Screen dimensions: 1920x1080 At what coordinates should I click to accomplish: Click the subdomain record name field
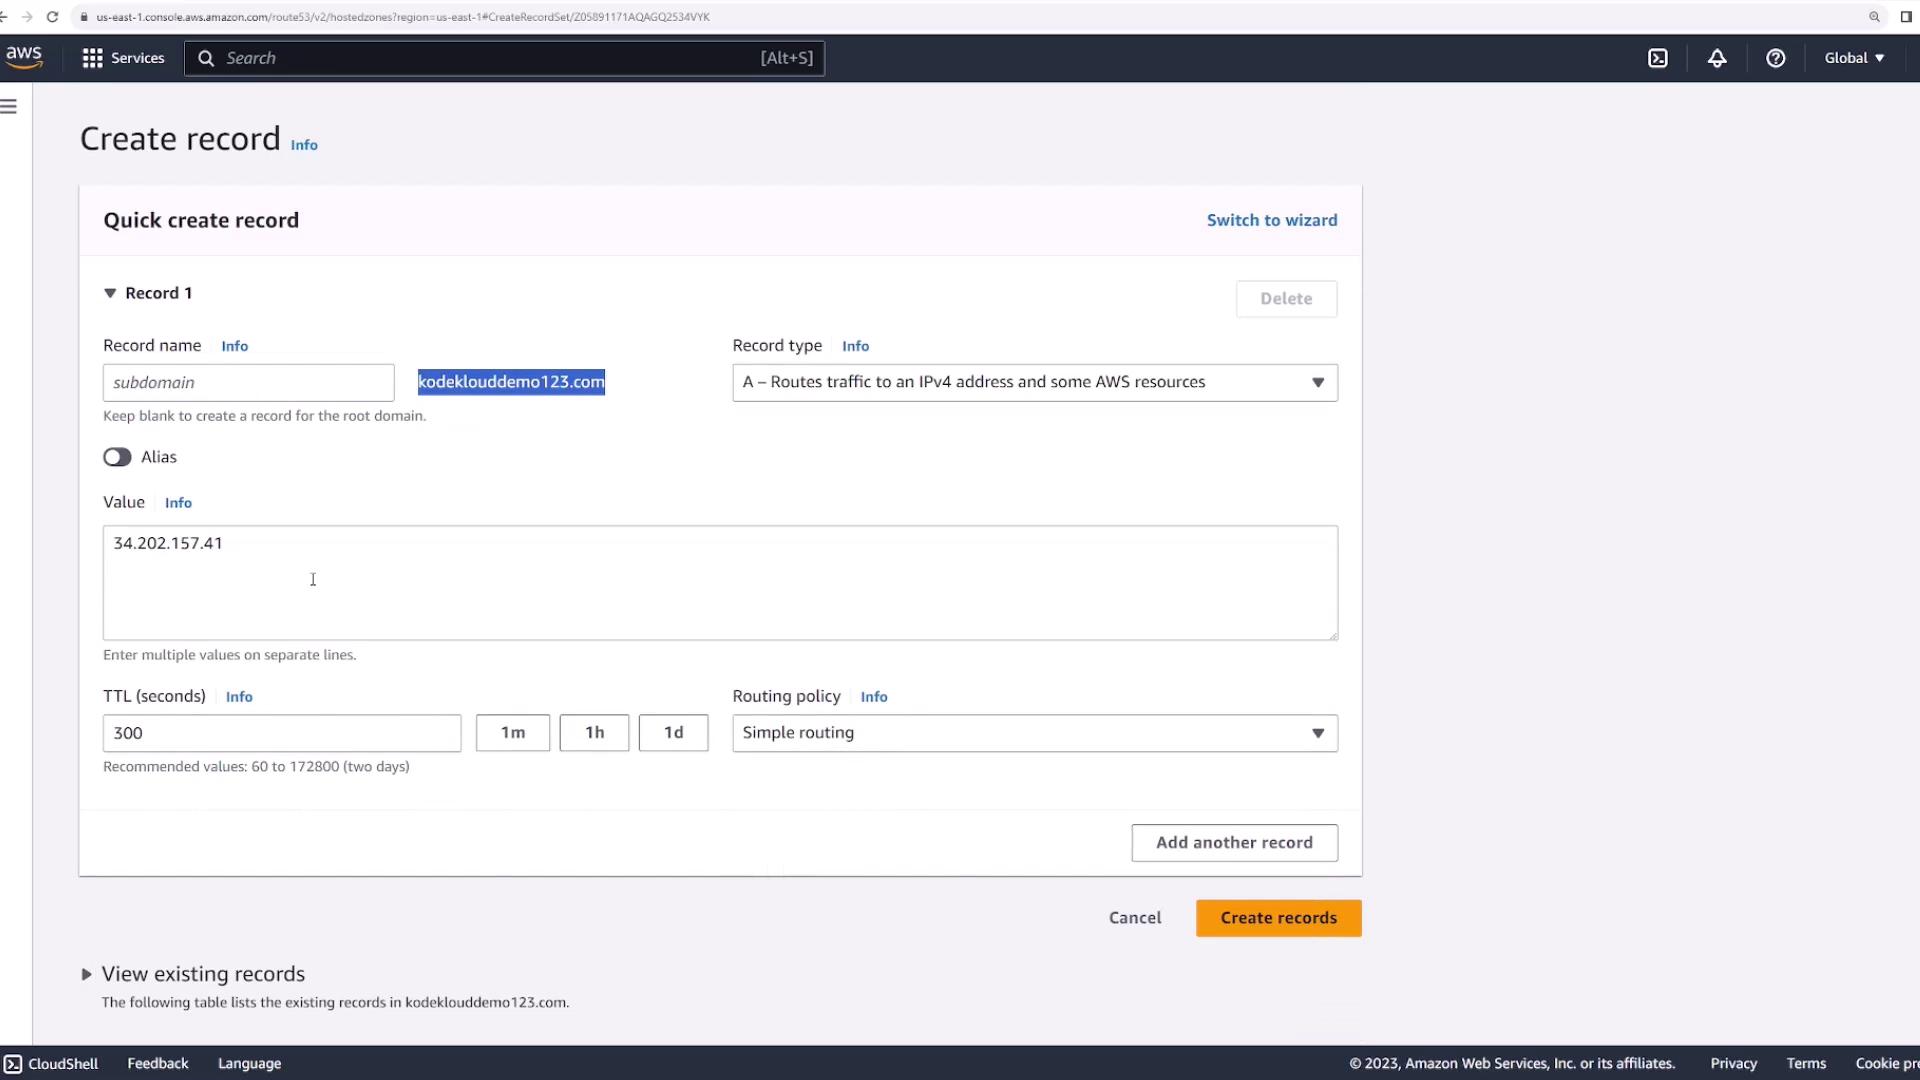248,383
